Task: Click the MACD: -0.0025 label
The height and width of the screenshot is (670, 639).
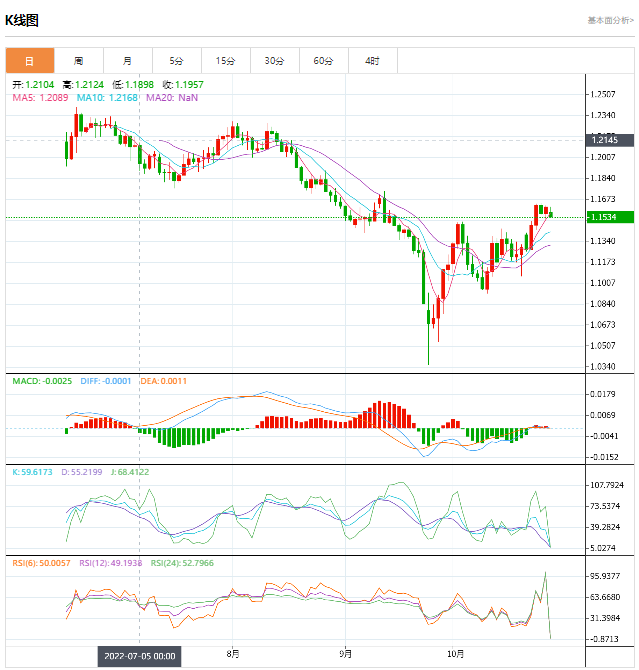Action: pyautogui.click(x=42, y=381)
